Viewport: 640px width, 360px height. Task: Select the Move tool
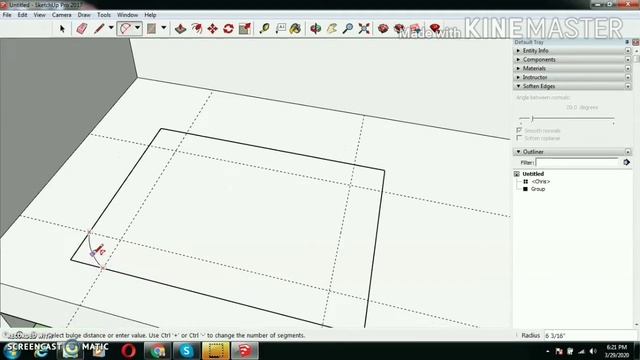click(213, 29)
